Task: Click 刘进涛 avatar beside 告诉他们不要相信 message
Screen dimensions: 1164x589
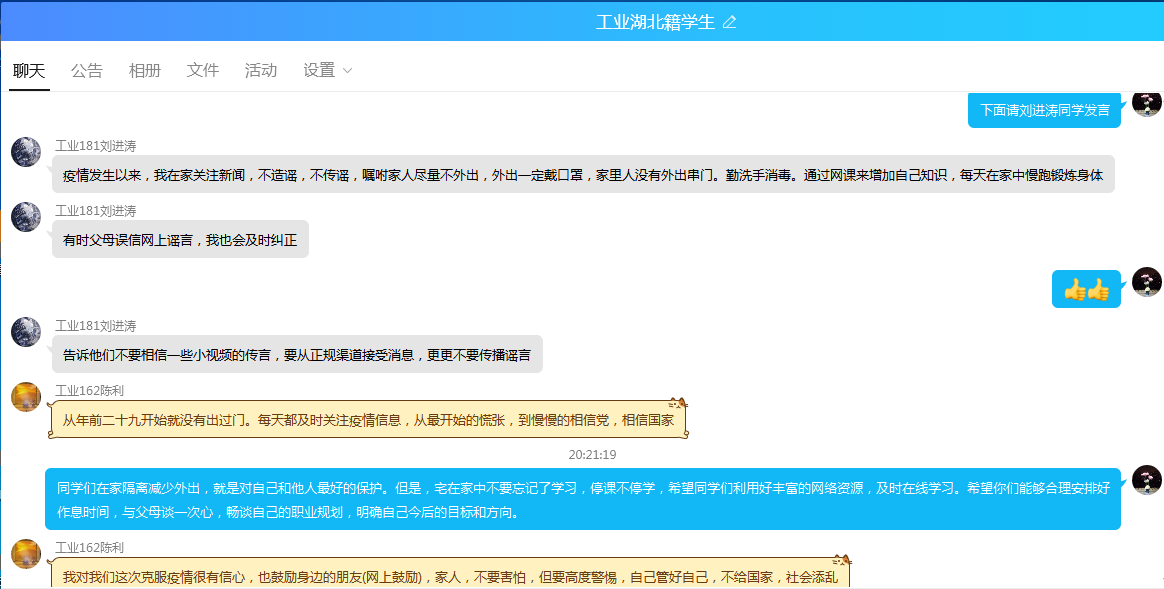Action: (26, 331)
